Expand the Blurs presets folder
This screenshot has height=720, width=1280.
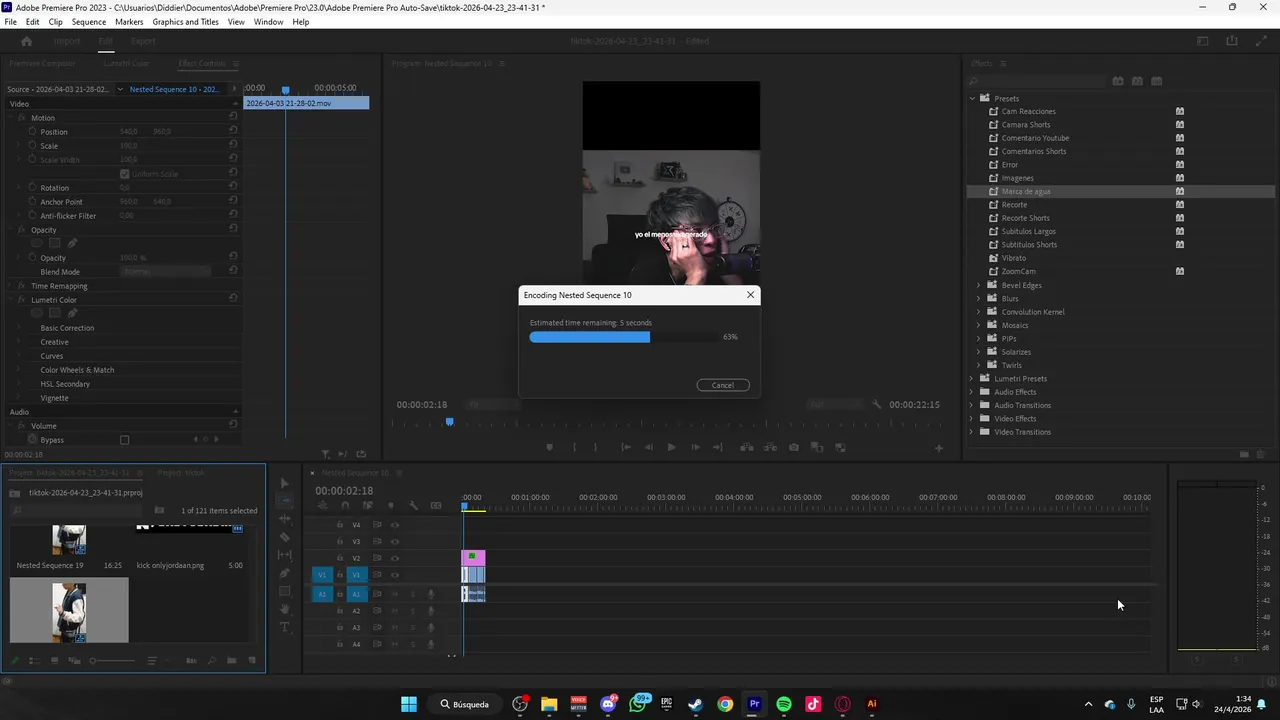979,298
